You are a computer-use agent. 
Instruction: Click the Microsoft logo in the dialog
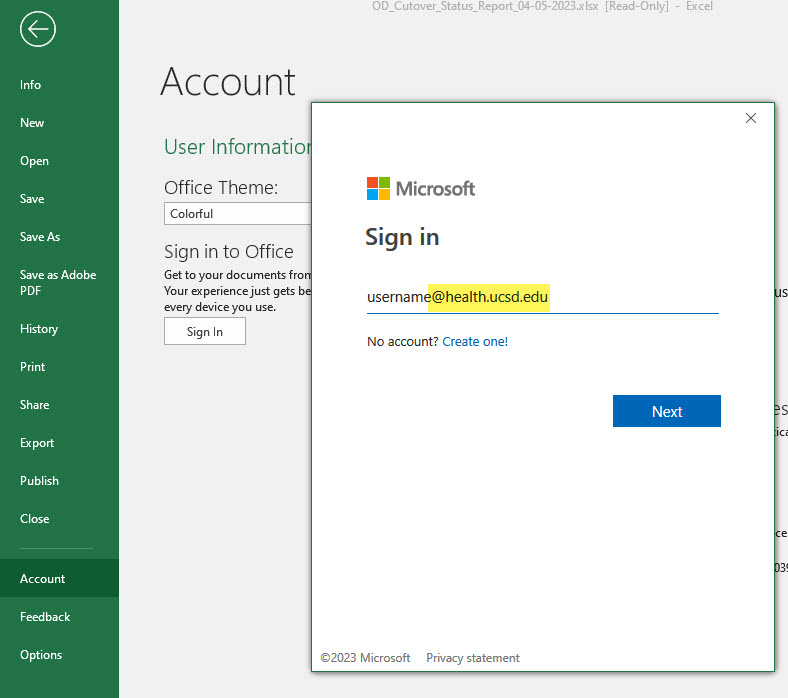(421, 188)
